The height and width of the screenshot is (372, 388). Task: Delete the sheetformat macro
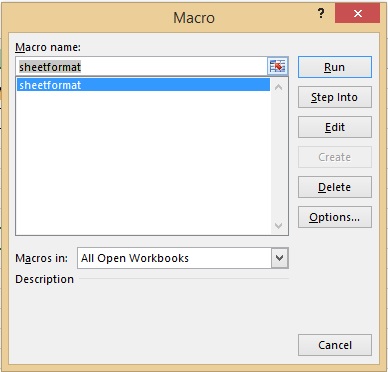(335, 187)
